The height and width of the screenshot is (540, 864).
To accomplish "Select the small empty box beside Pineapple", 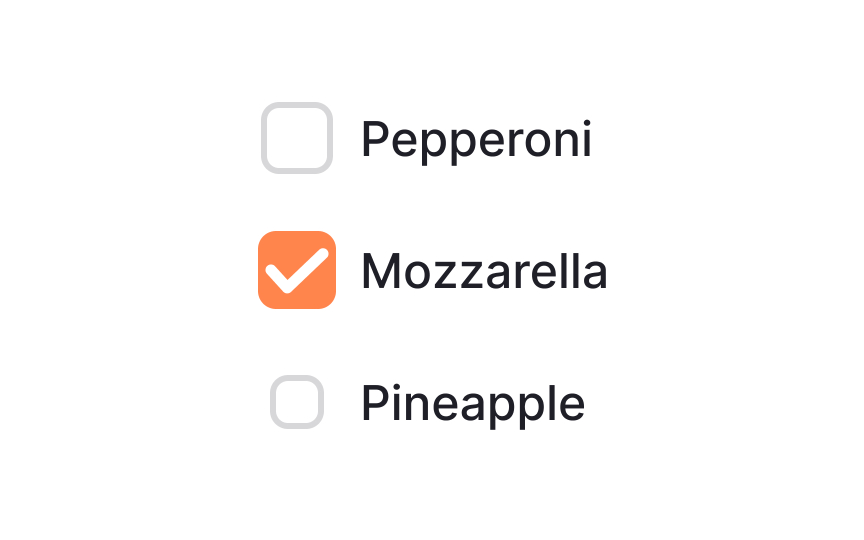I will click(297, 402).
